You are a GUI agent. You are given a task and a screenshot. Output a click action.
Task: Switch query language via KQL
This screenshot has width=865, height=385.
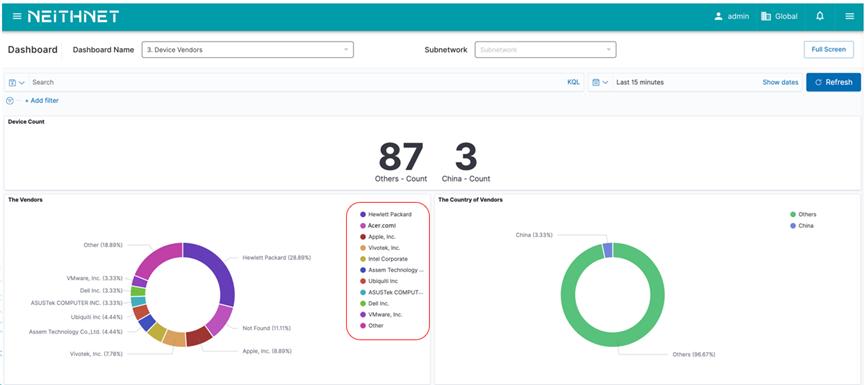[x=574, y=82]
